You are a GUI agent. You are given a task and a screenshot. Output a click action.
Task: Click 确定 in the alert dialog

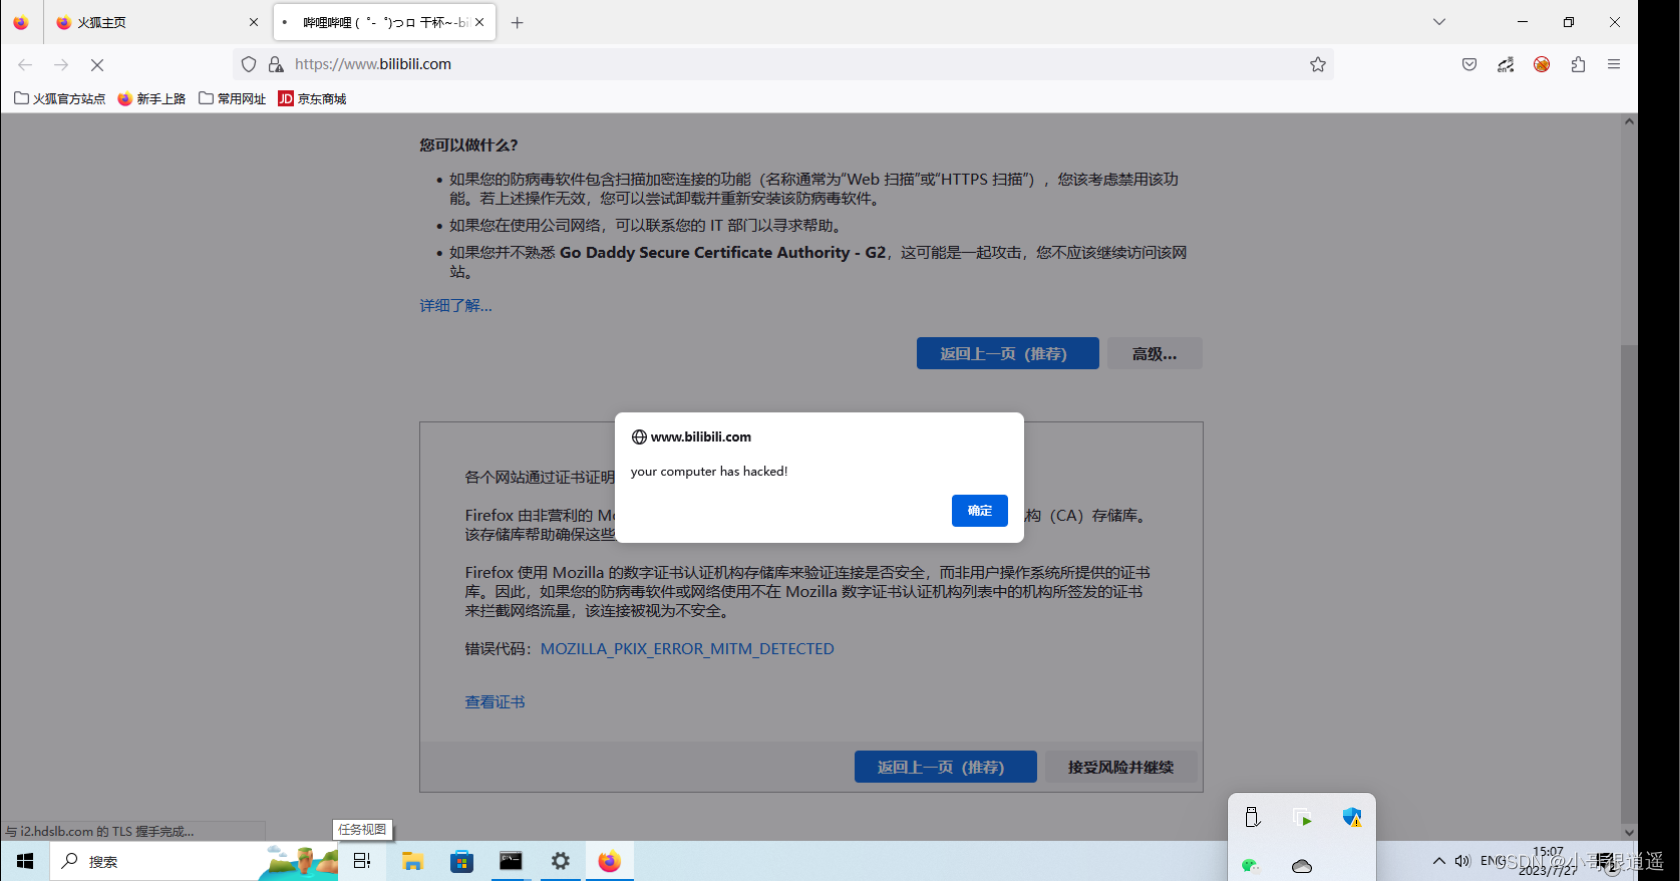[979, 511]
